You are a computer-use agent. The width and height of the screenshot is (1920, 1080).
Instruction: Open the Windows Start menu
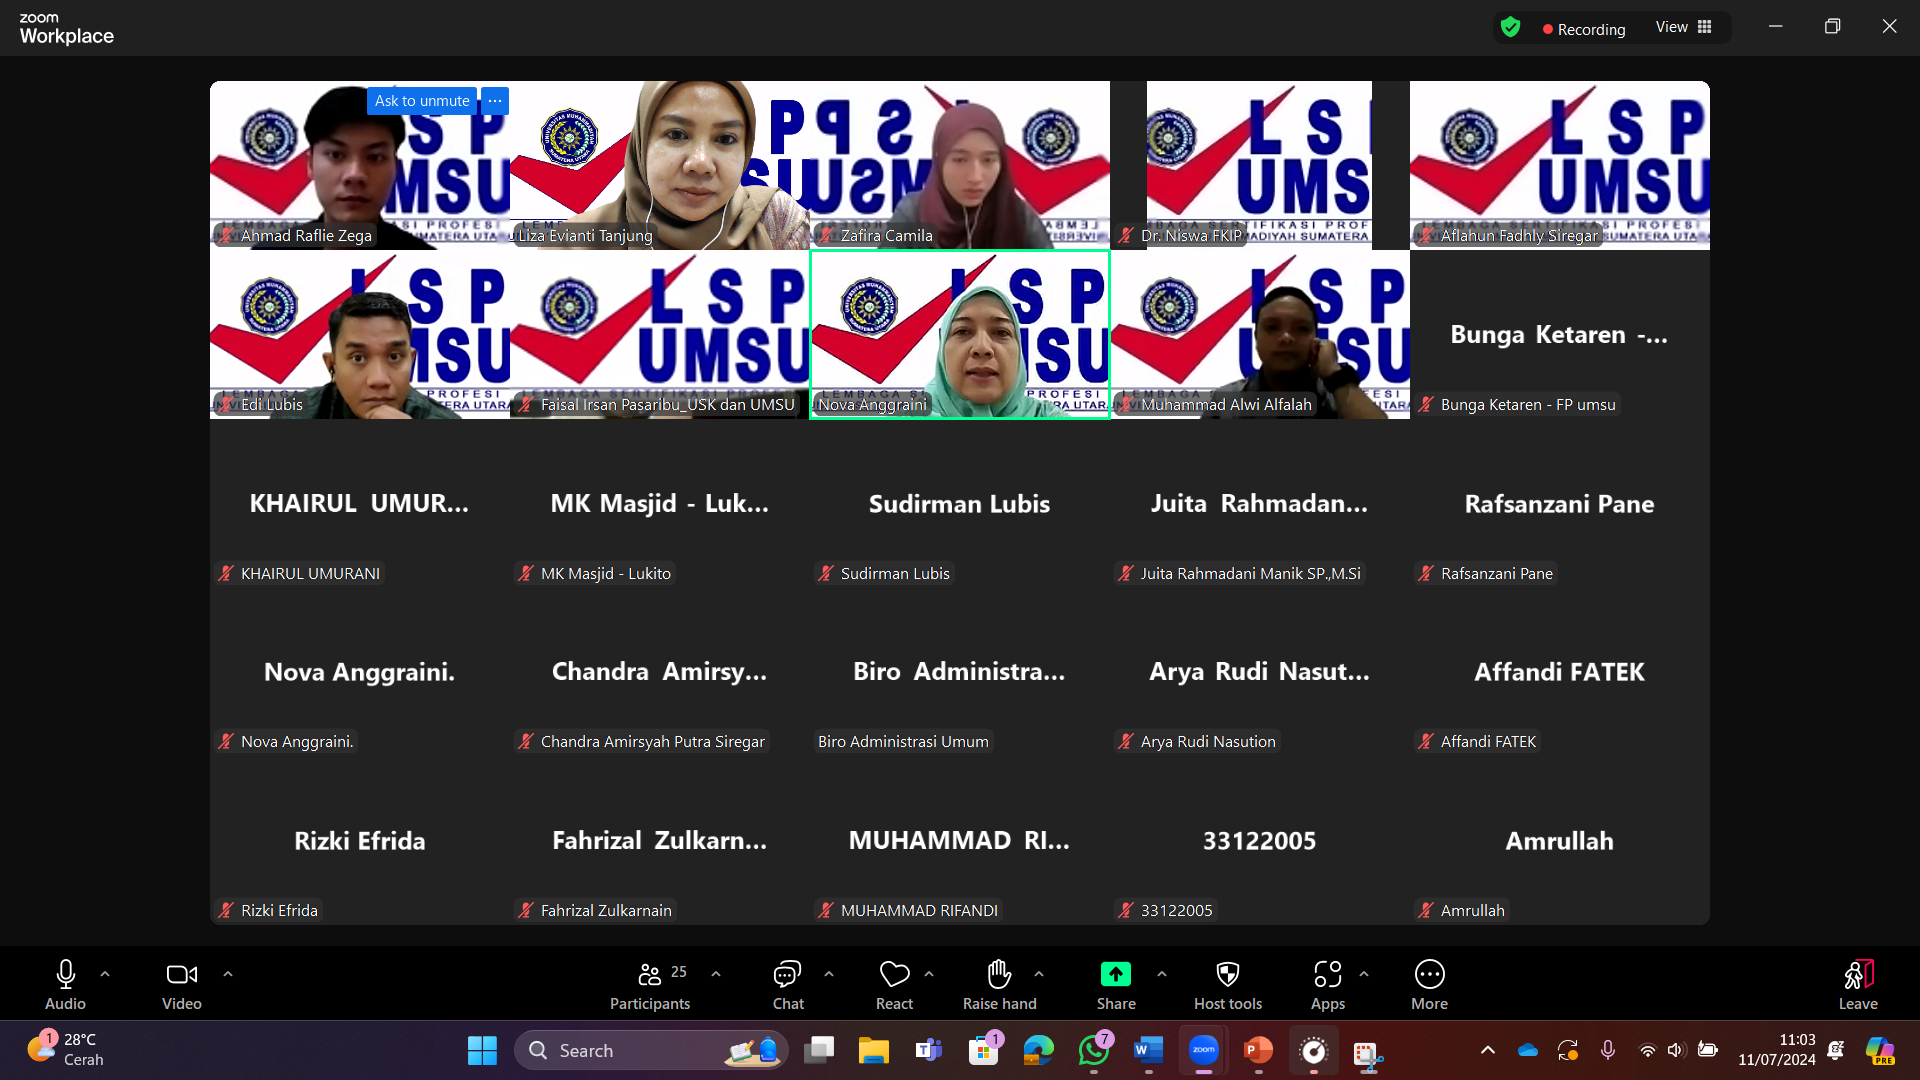[482, 1050]
